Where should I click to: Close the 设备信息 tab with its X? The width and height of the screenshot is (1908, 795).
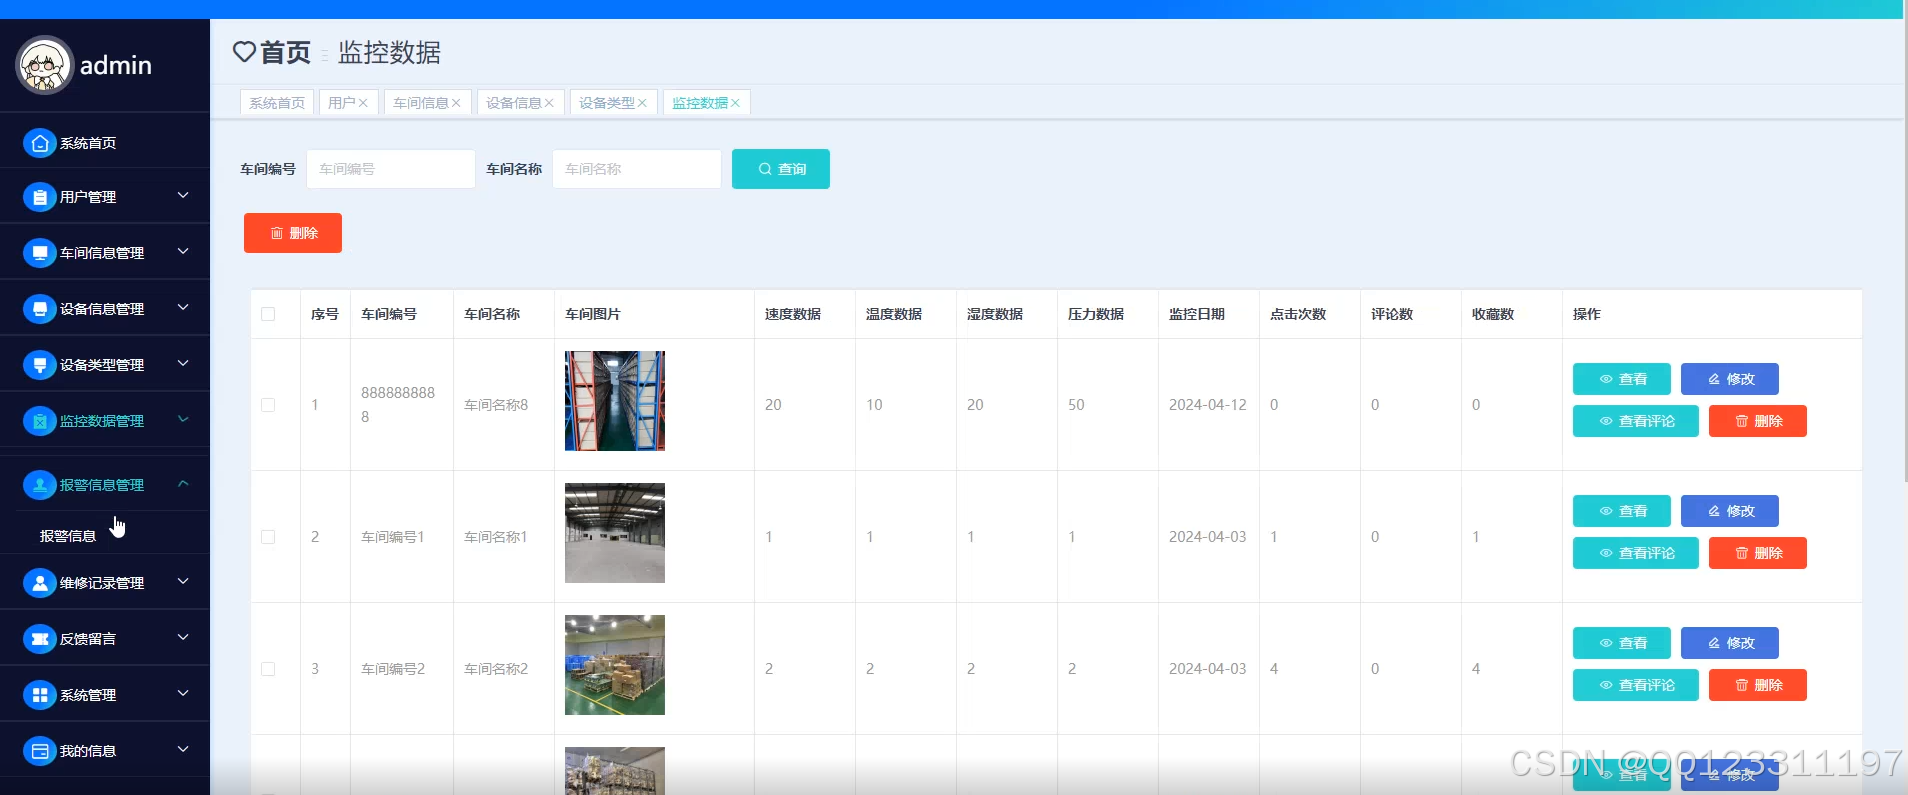(x=549, y=103)
